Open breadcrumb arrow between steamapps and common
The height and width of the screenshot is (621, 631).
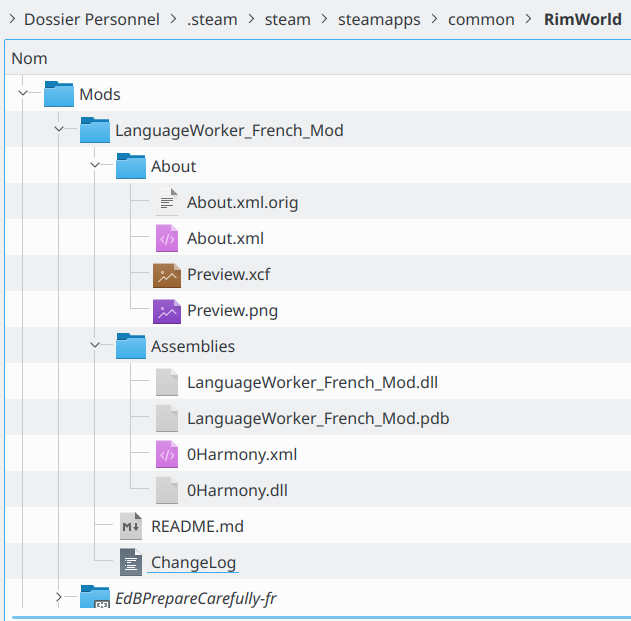(435, 19)
